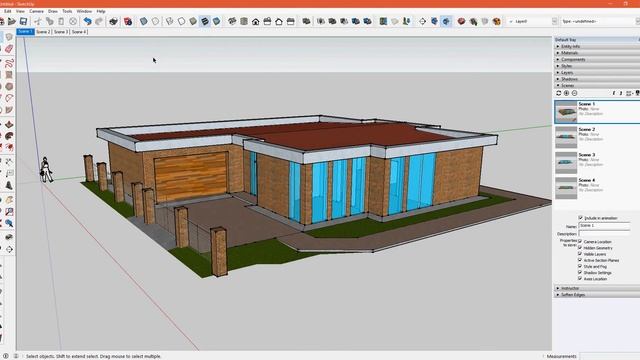Open the Window menu

point(84,11)
